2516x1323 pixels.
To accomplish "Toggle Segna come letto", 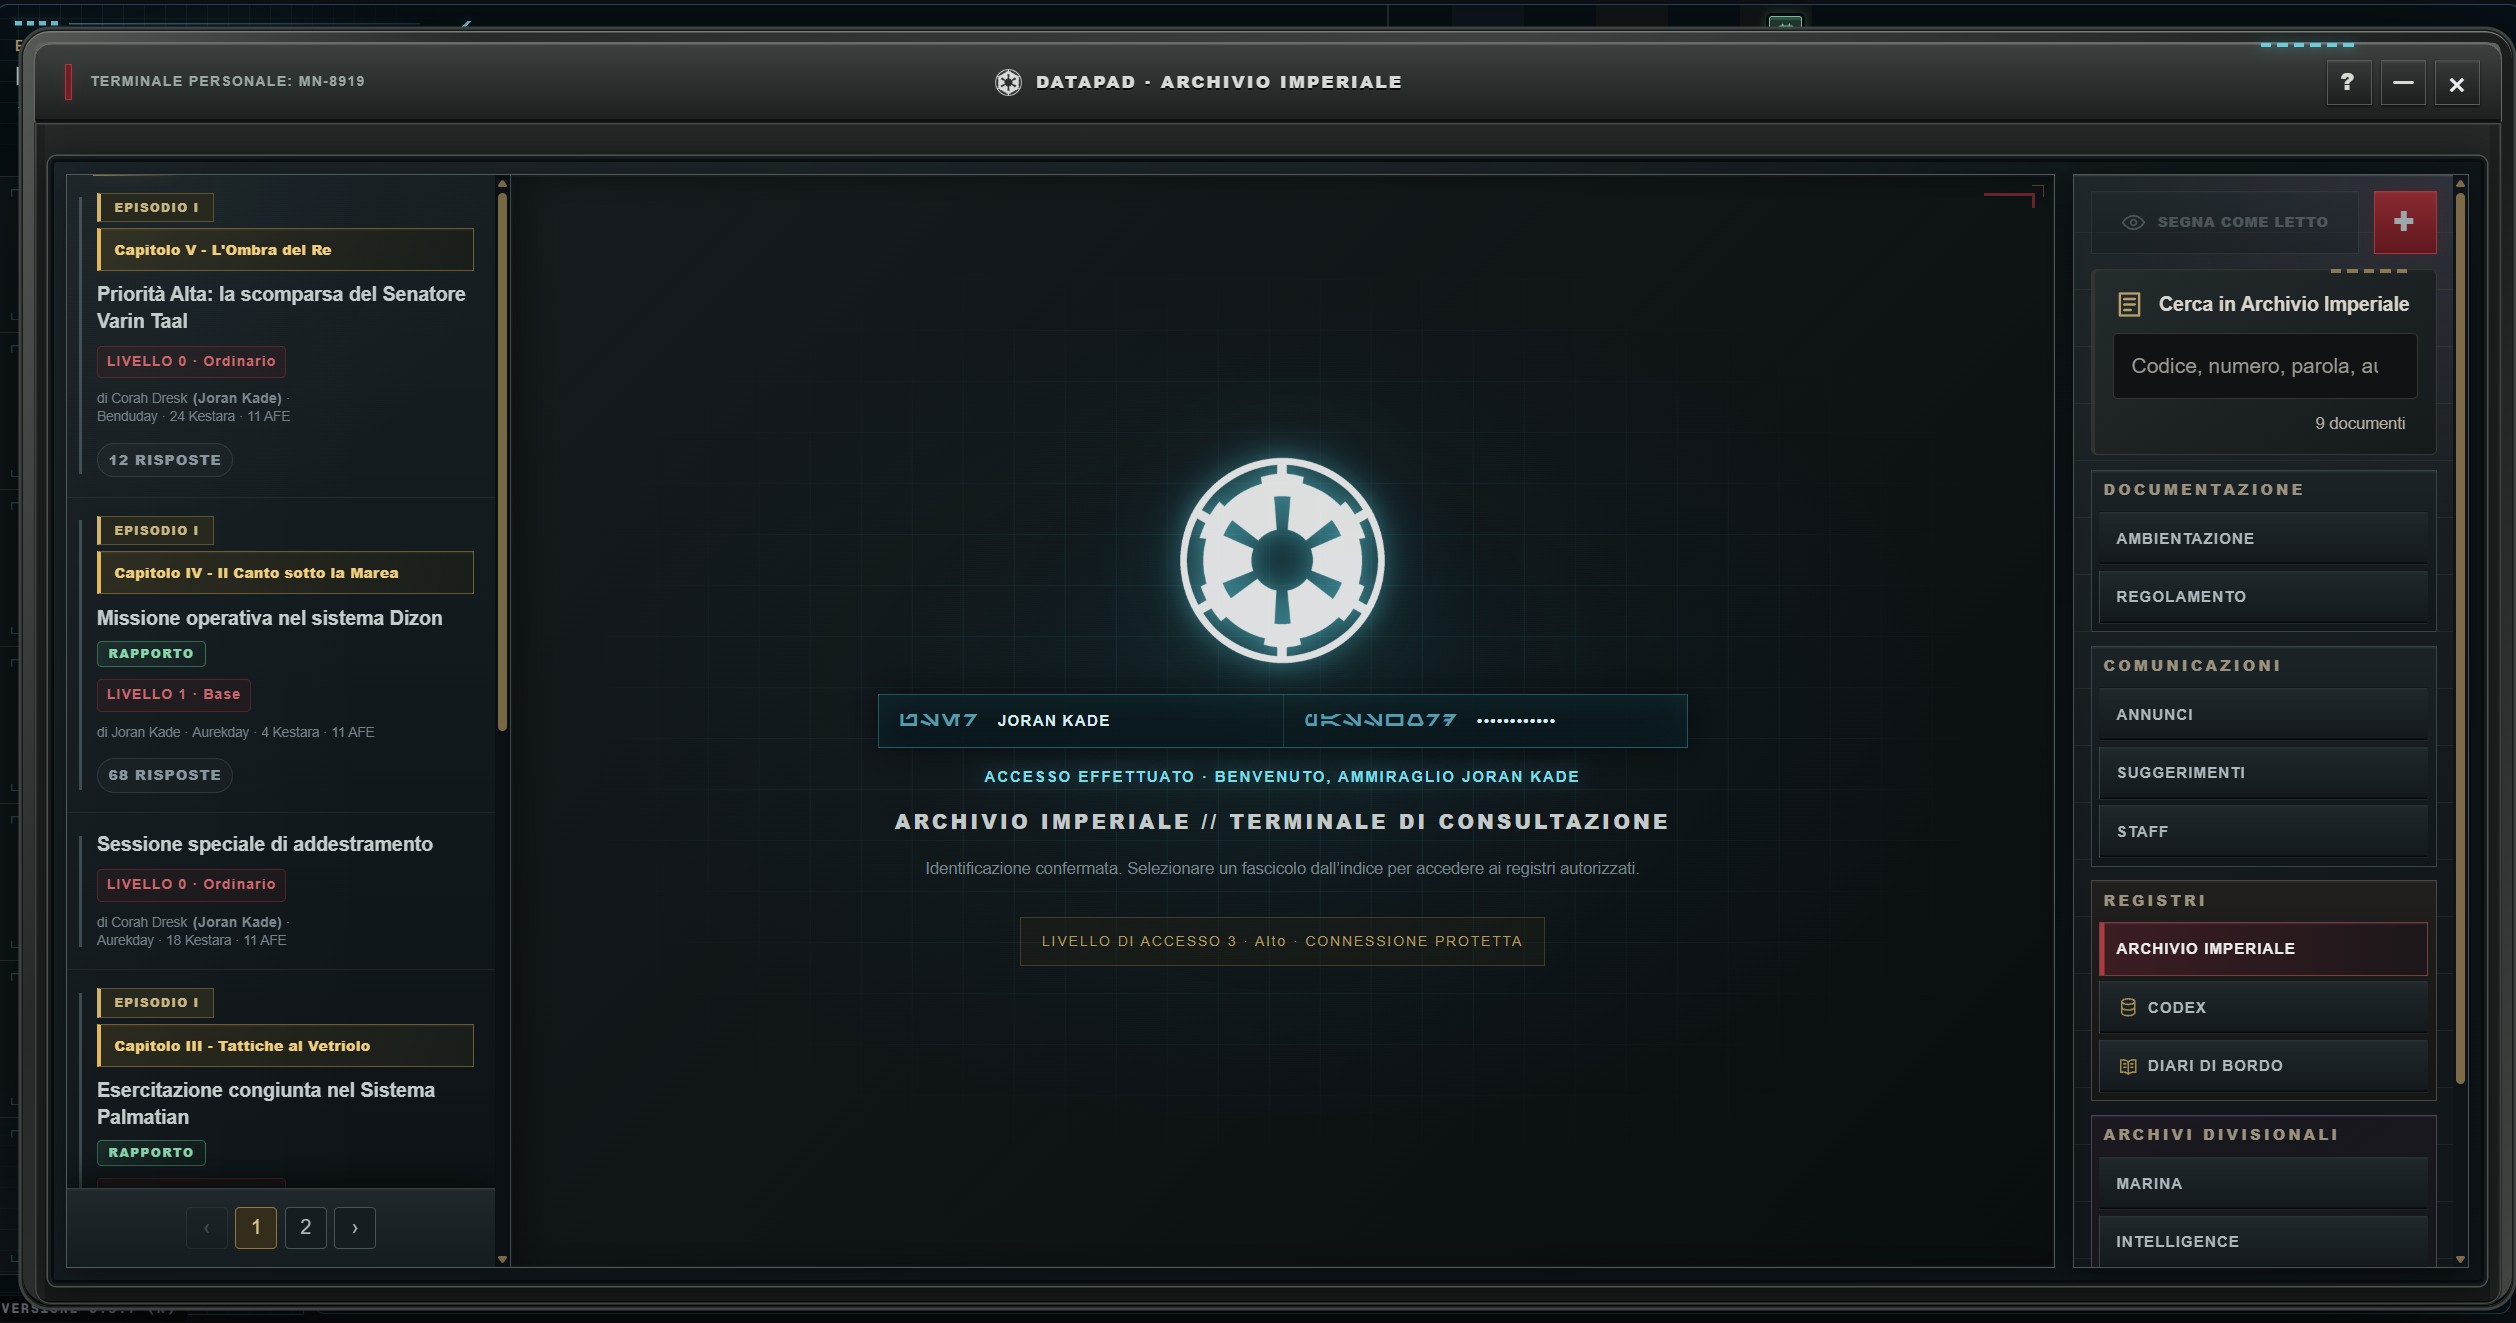I will coord(2224,222).
